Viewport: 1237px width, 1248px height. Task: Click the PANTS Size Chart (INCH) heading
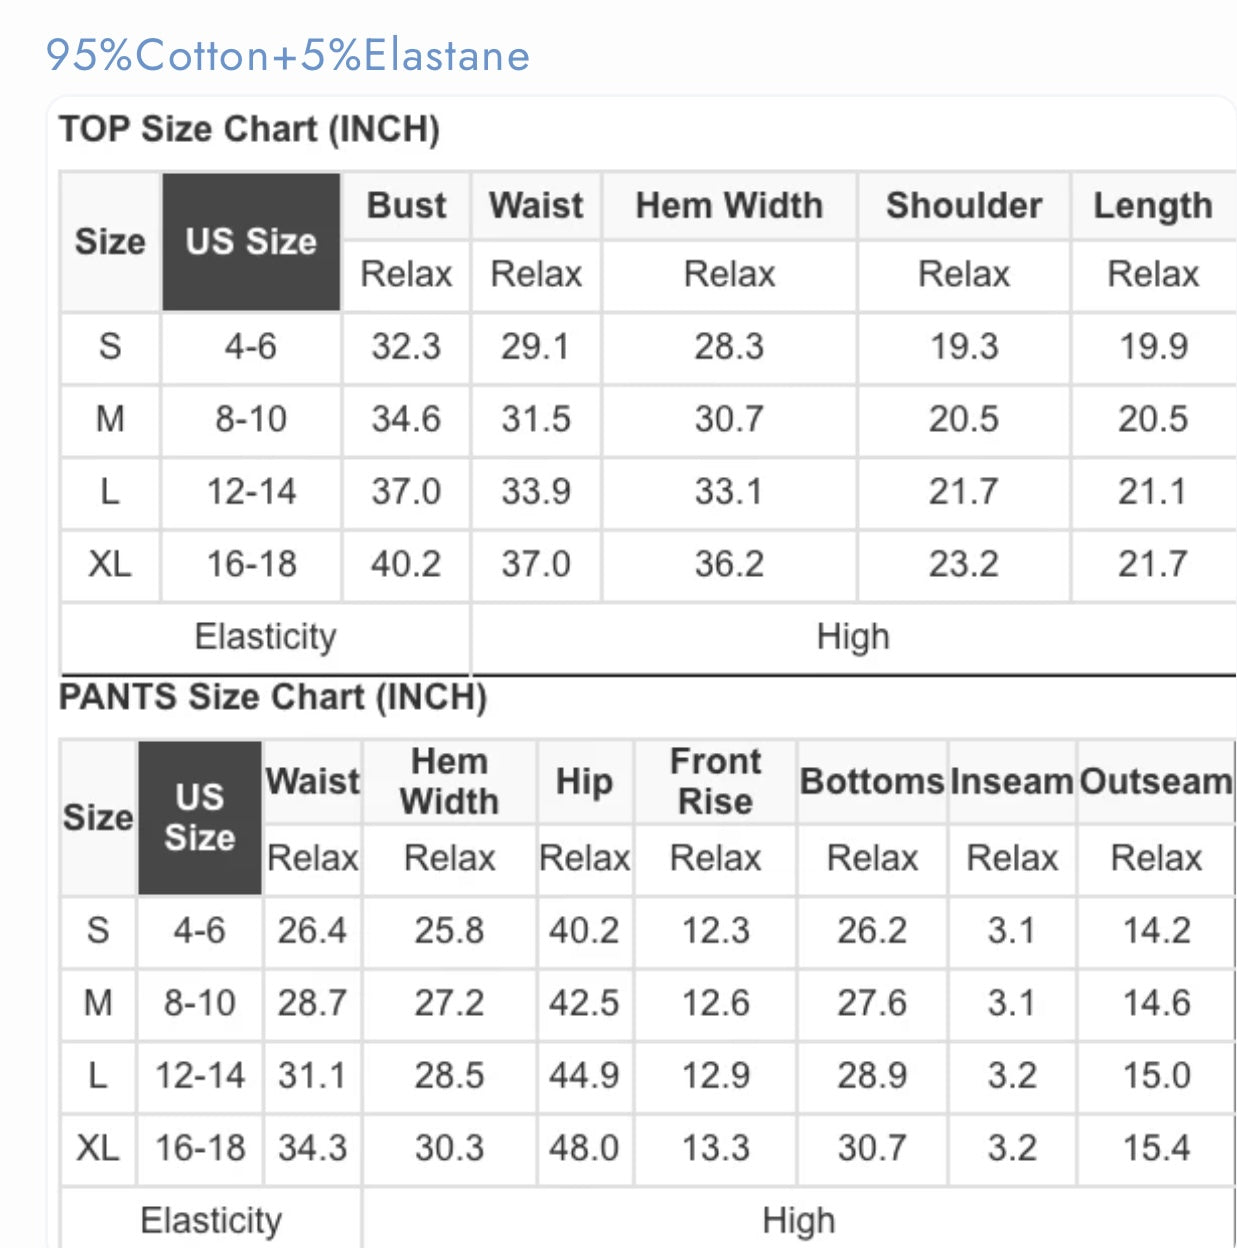tap(273, 697)
